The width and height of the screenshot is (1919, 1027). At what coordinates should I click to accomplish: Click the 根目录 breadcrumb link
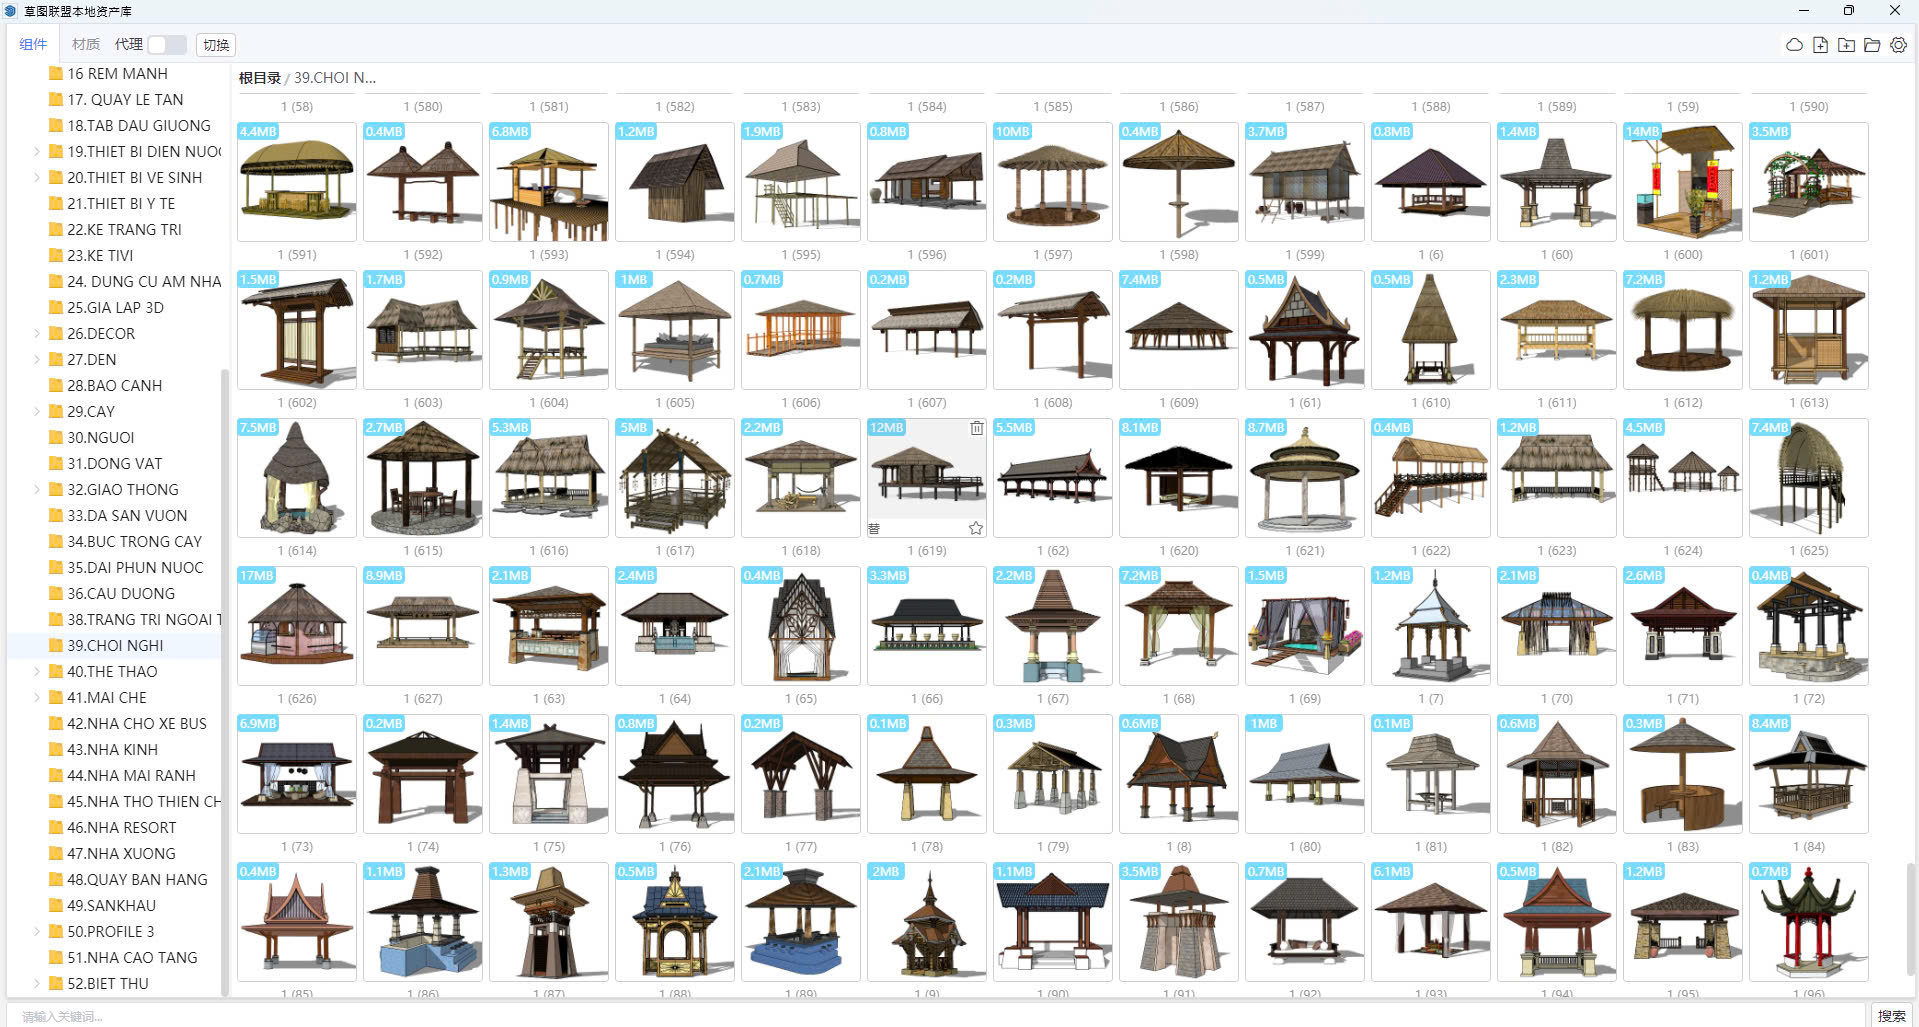[x=259, y=78]
